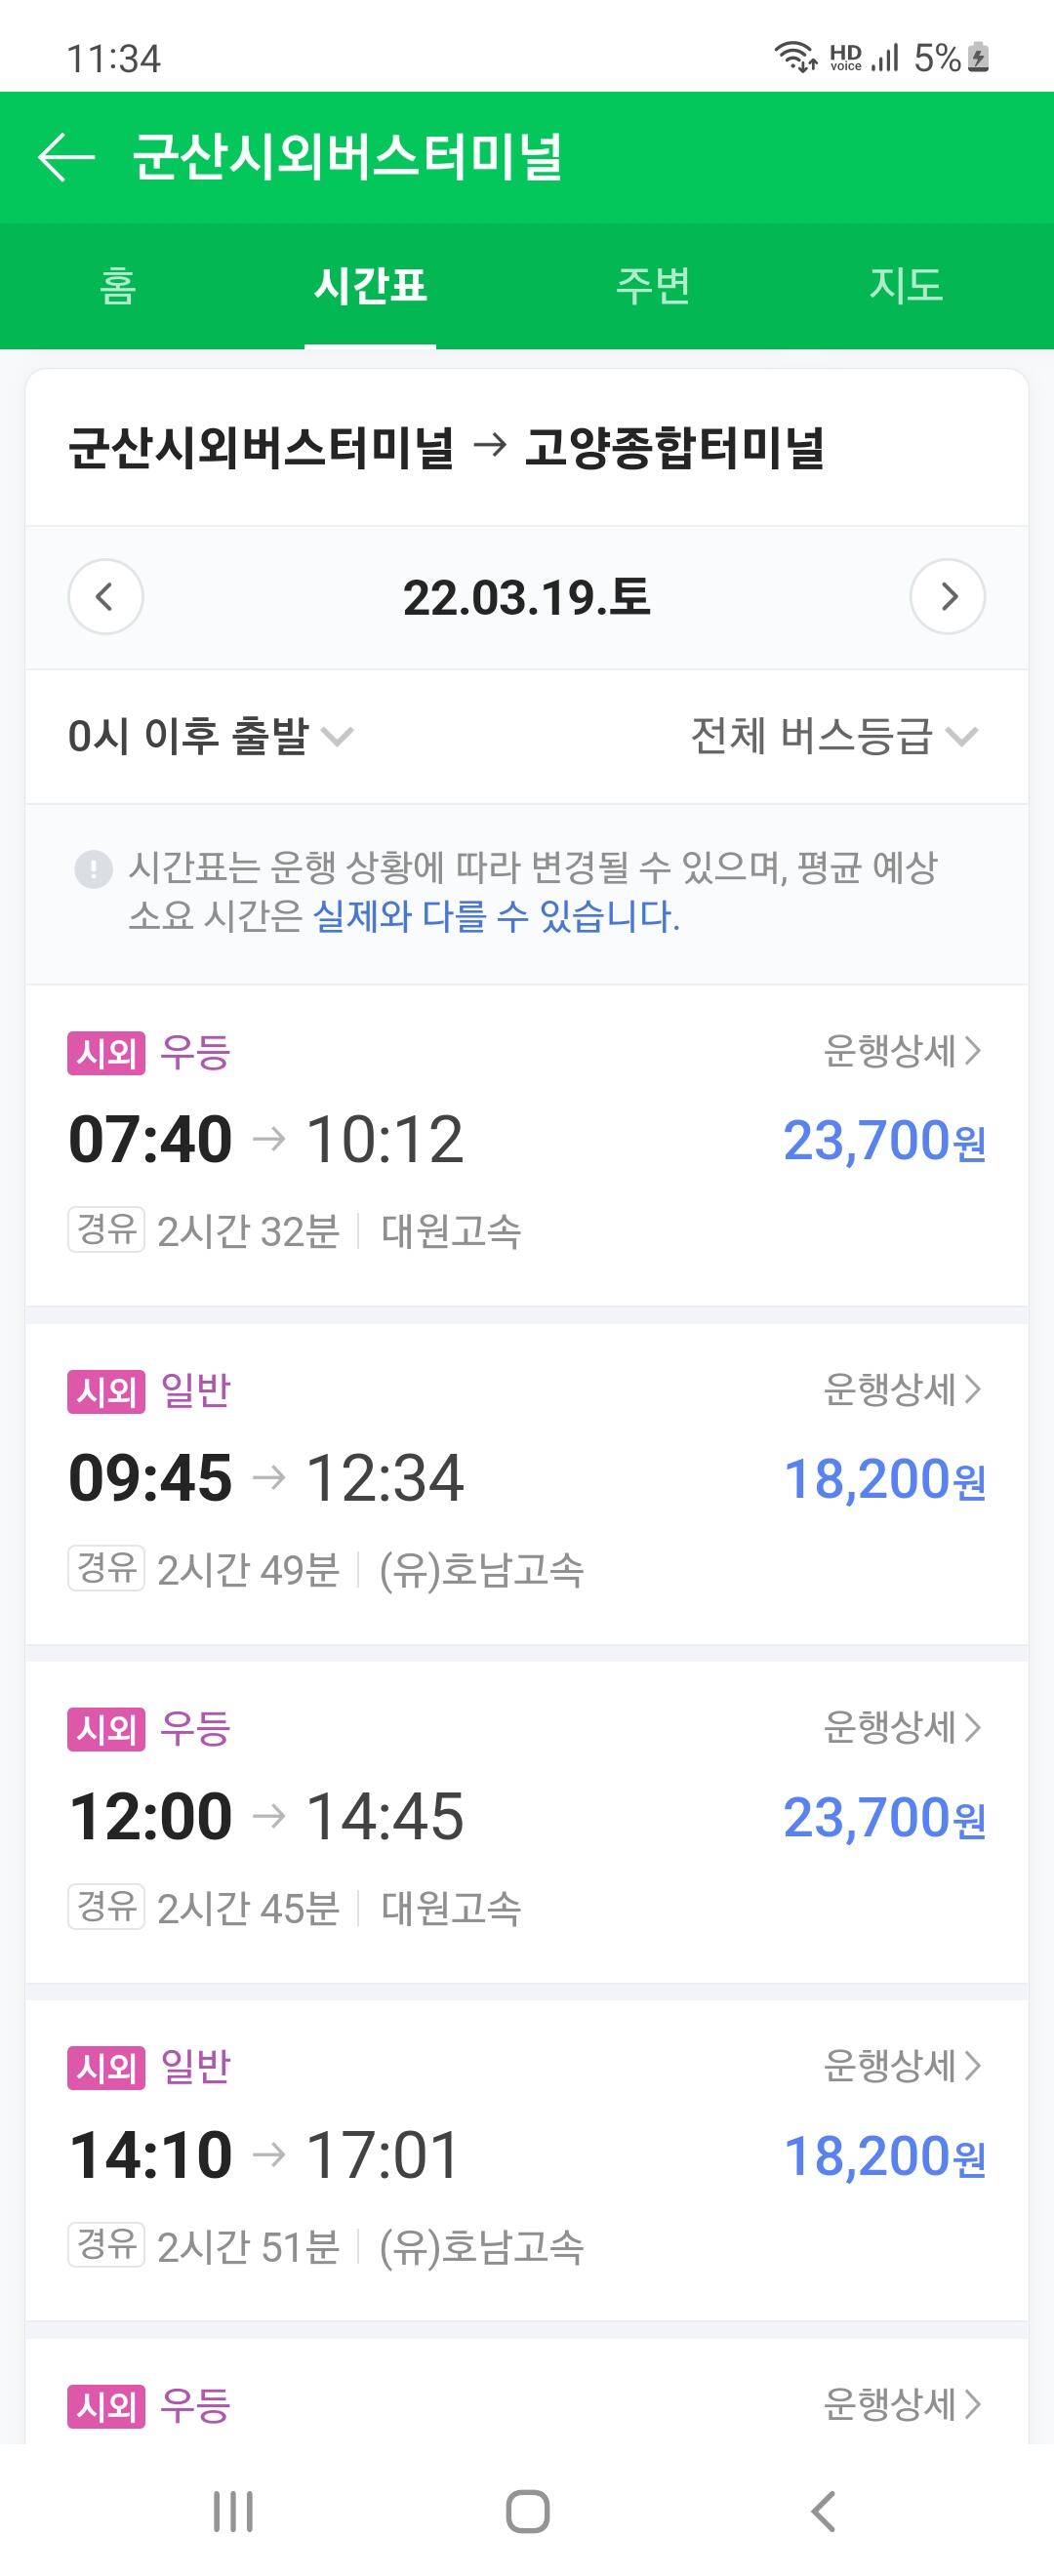Switch to the 주변 tab

(x=653, y=286)
